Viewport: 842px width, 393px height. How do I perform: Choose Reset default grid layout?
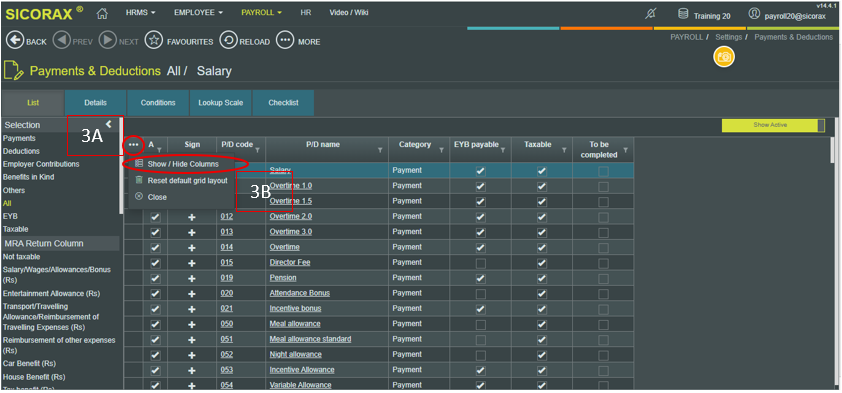[x=181, y=181]
